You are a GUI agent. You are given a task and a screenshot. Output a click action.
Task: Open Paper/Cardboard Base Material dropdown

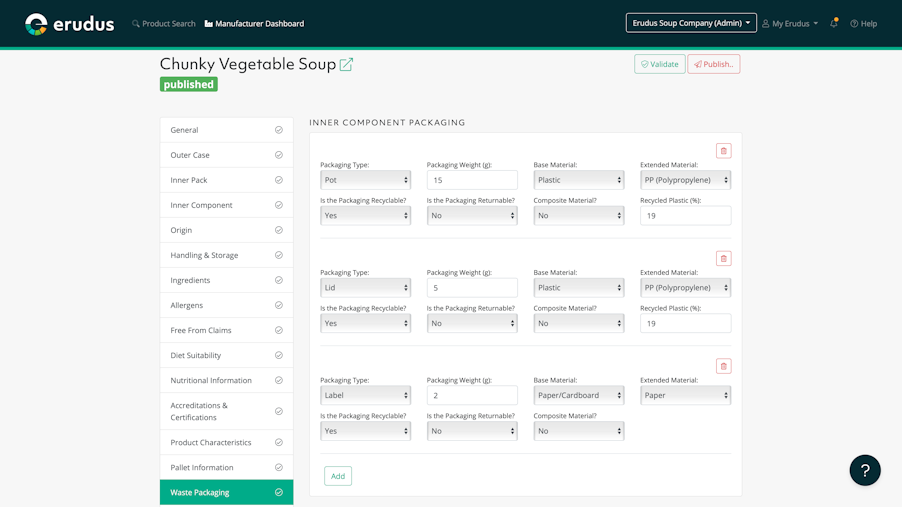pos(579,395)
